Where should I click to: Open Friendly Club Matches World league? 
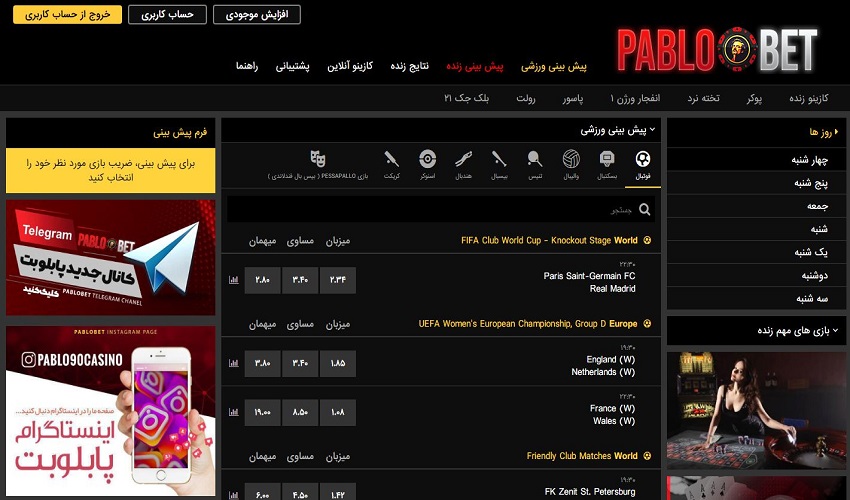click(x=582, y=456)
